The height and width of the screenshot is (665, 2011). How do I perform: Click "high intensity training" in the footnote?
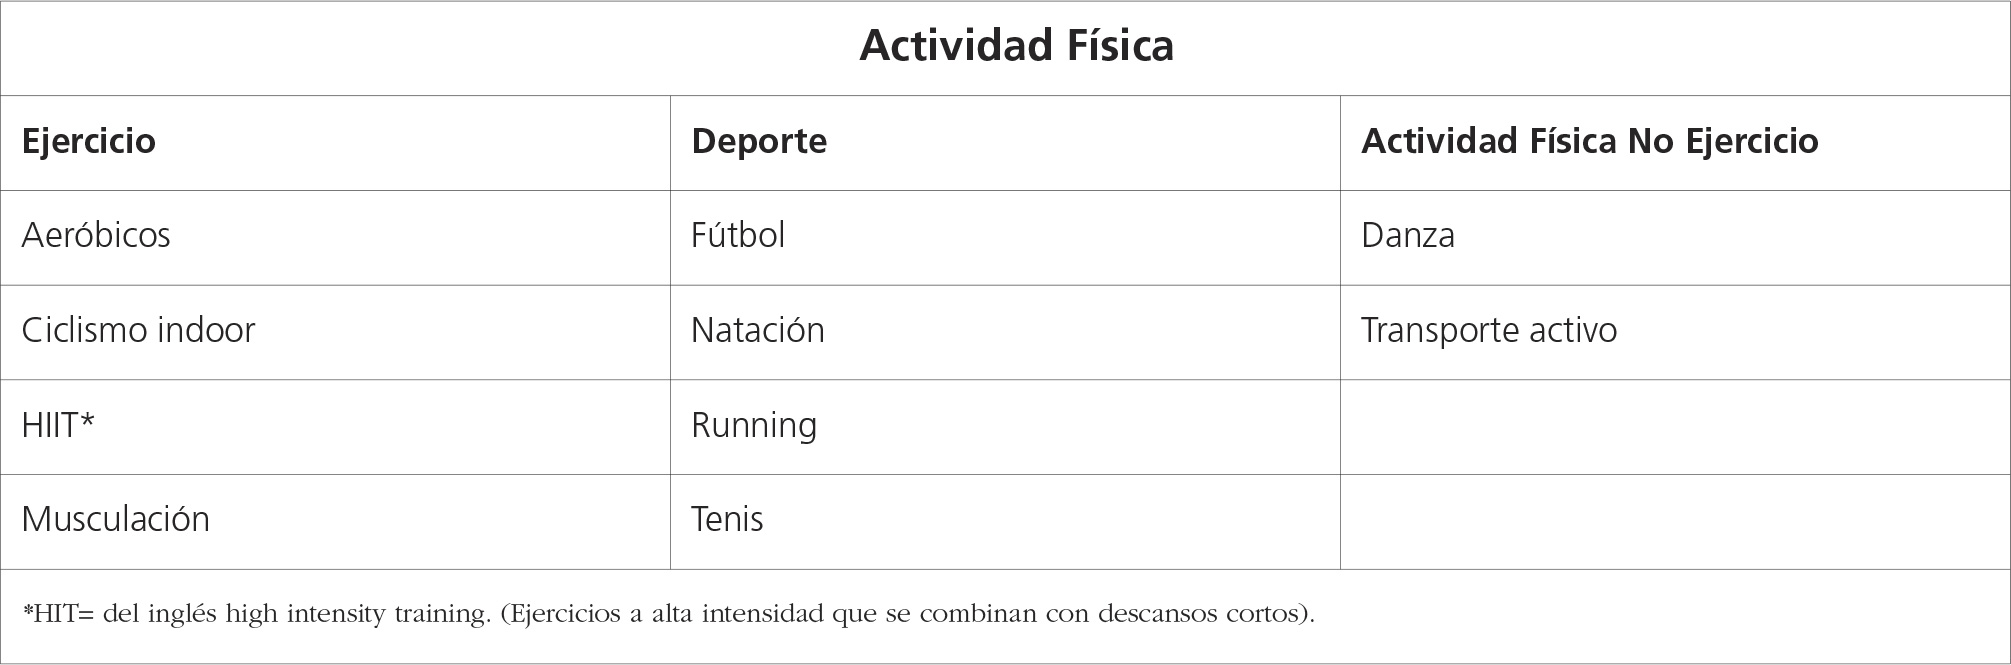(357, 613)
